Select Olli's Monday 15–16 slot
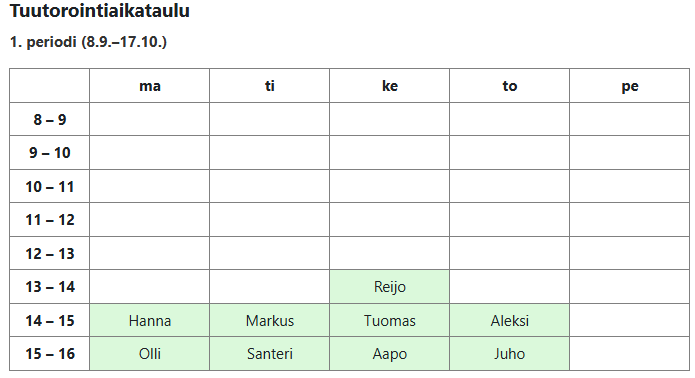This screenshot has height=378, width=695. 149,354
